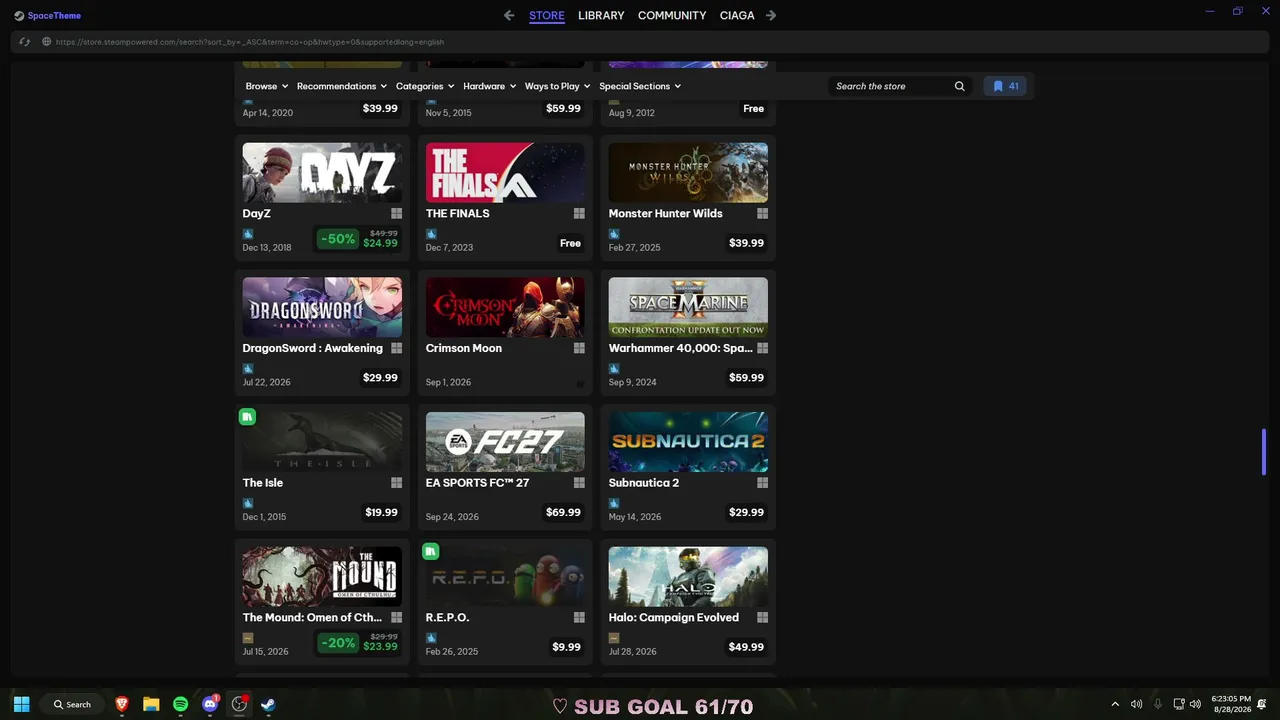This screenshot has height=720, width=1280.
Task: Open the taskbar clock and date
Action: 1231,704
